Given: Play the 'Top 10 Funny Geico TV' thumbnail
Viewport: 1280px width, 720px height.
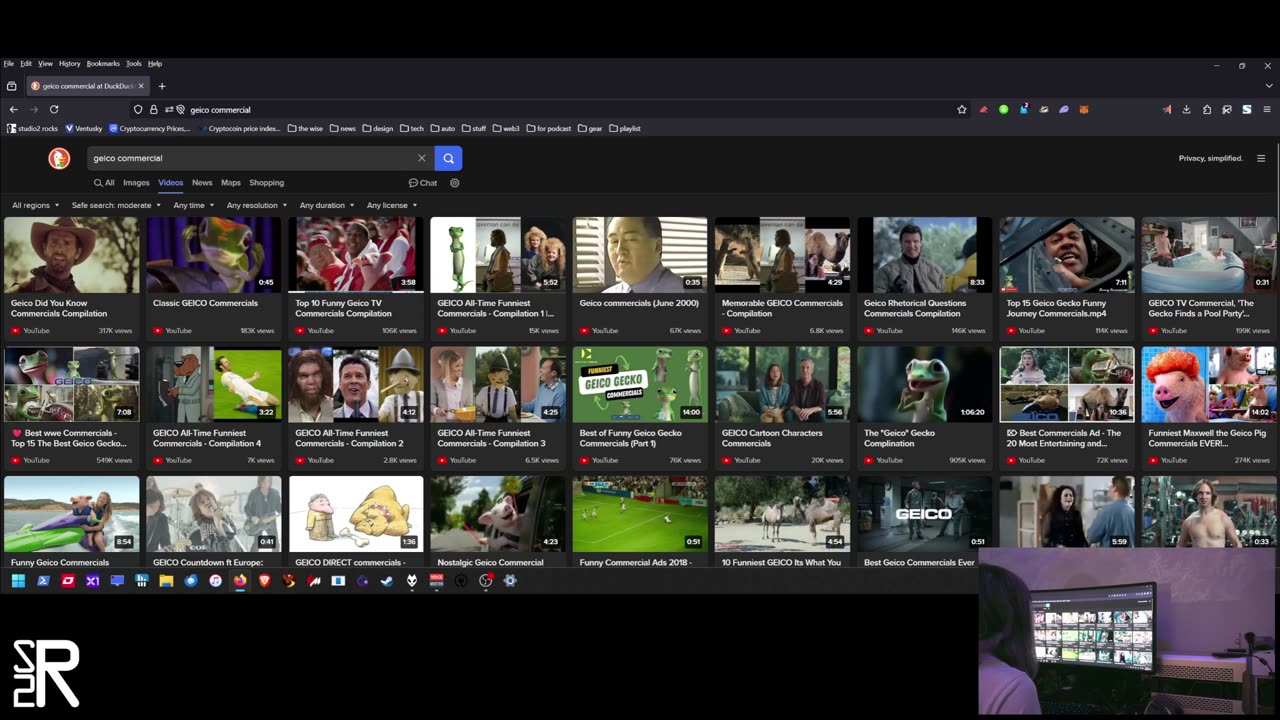Looking at the screenshot, I should (356, 255).
